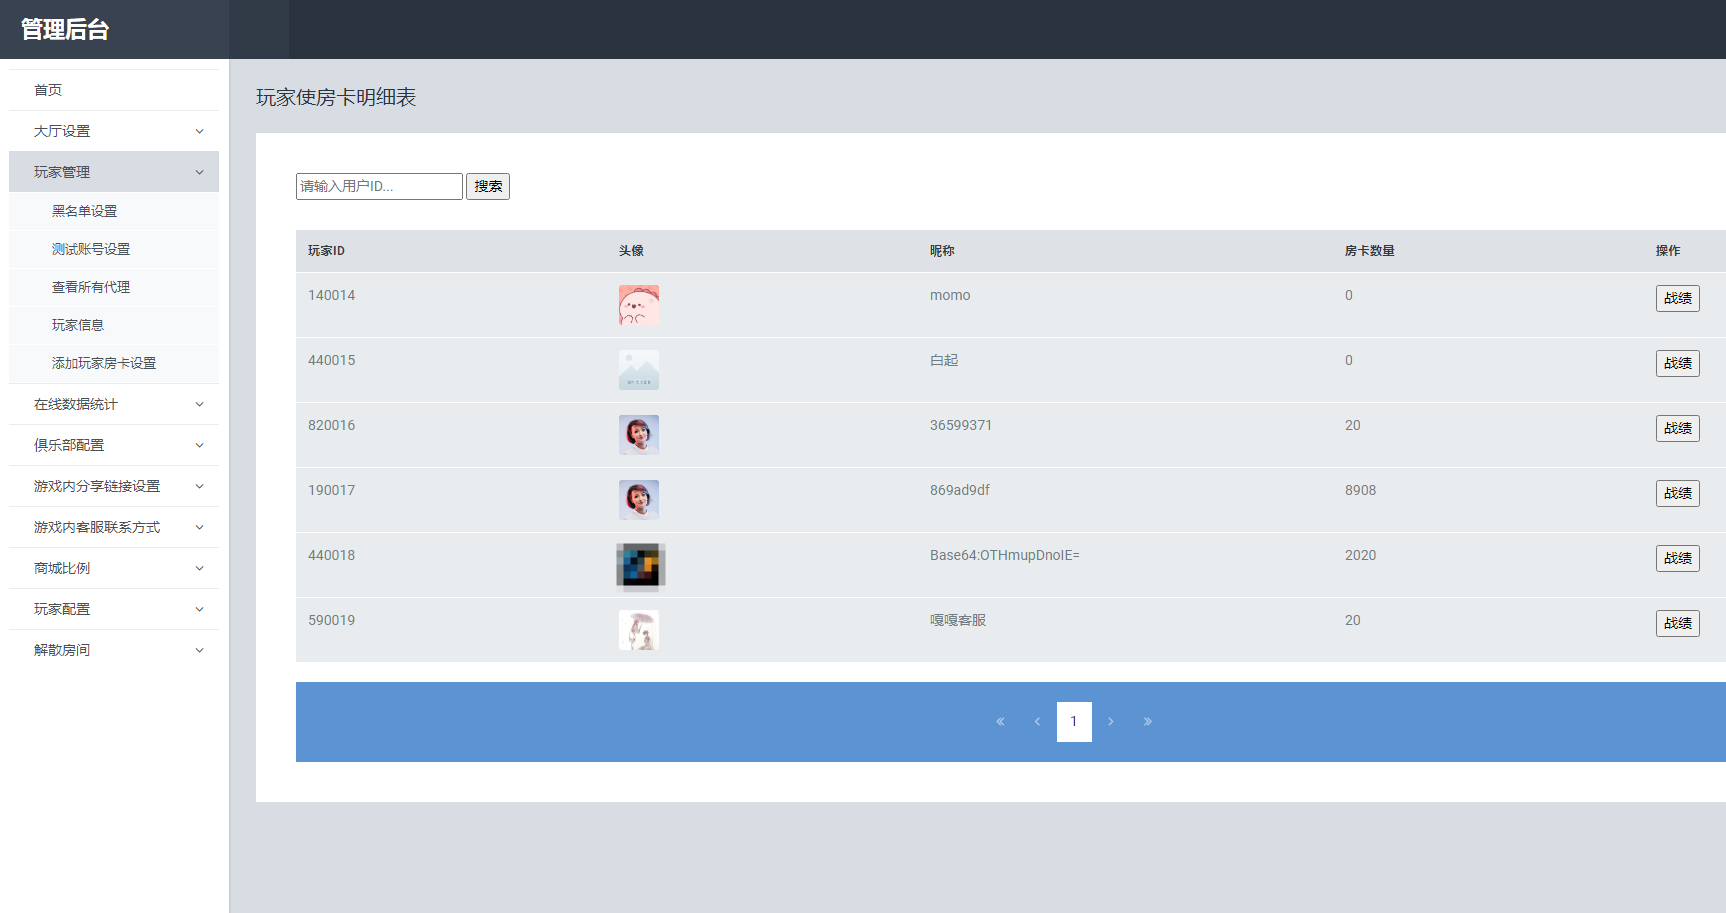Click momo's pink avatar image
1726x913 pixels.
click(x=638, y=305)
